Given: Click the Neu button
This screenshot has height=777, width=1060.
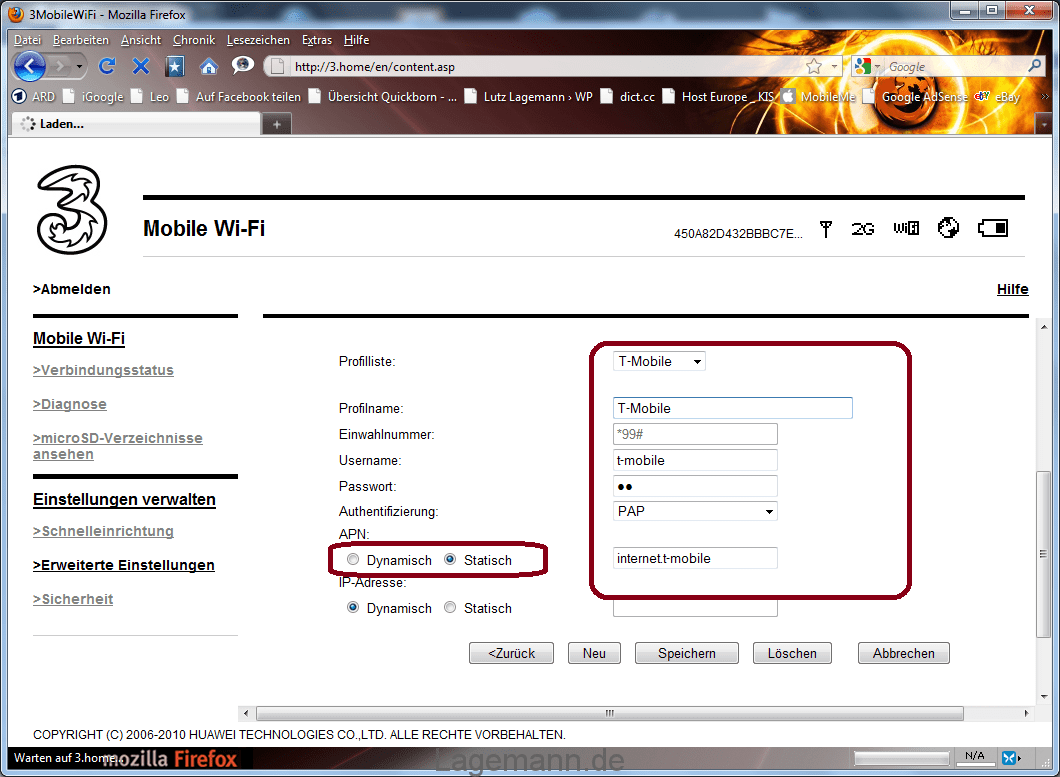Looking at the screenshot, I should pyautogui.click(x=594, y=653).
